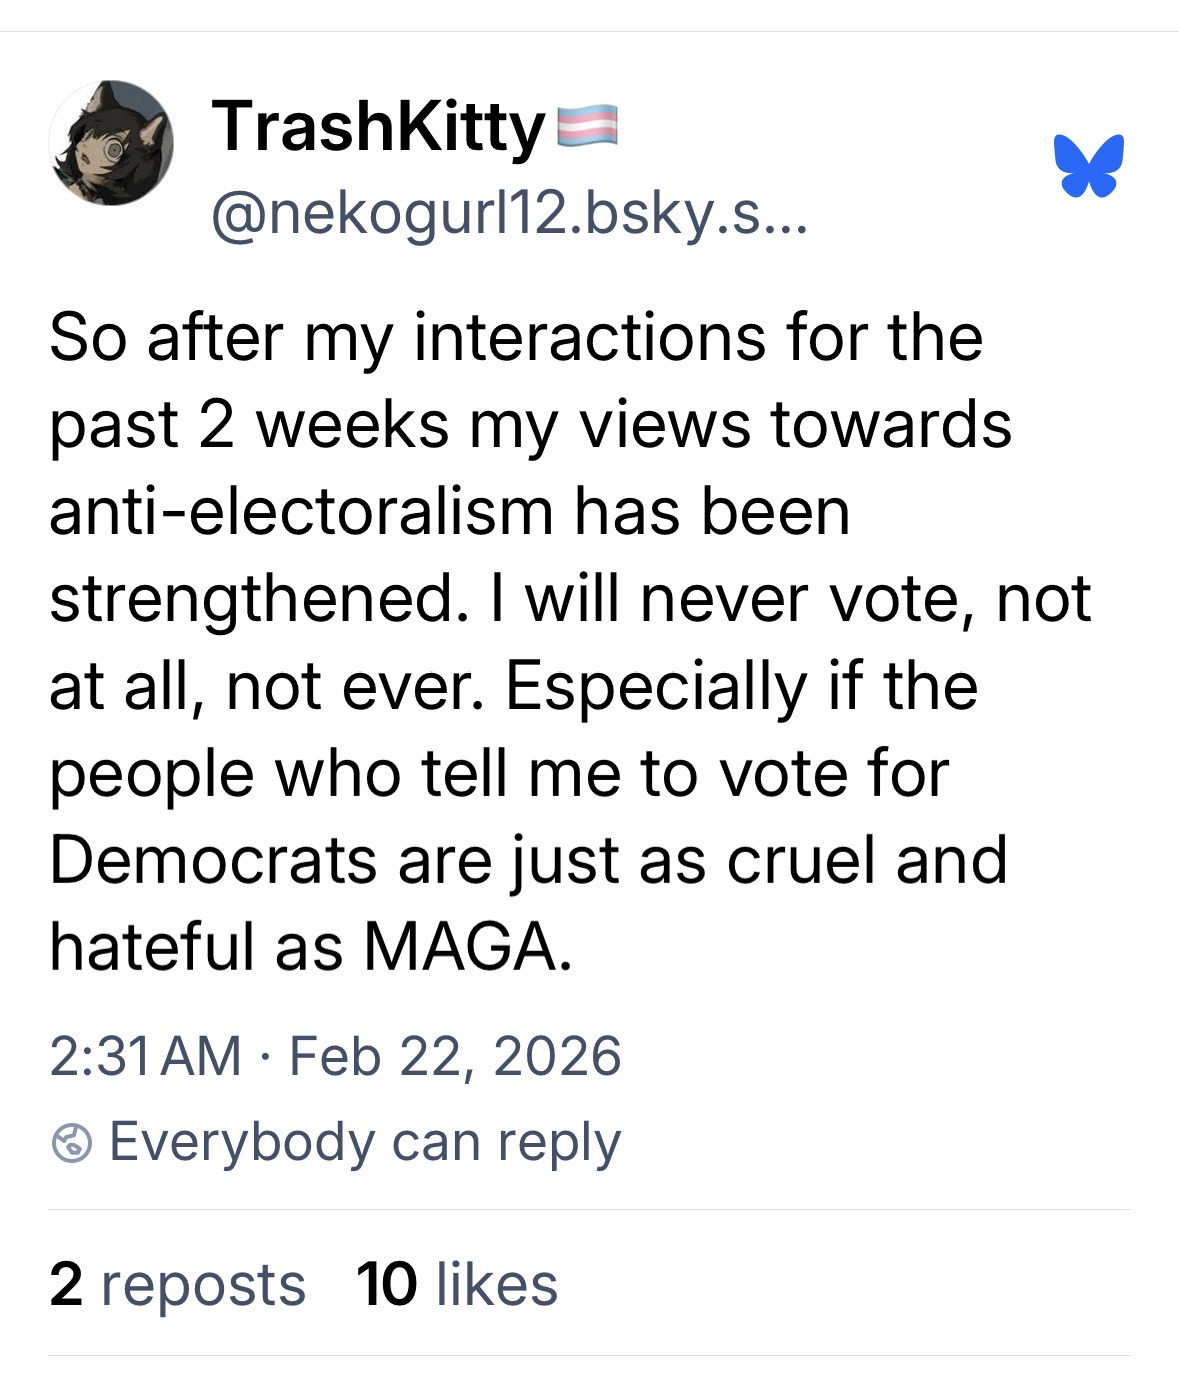
Task: View the 2 reposts list
Action: click(x=177, y=1284)
